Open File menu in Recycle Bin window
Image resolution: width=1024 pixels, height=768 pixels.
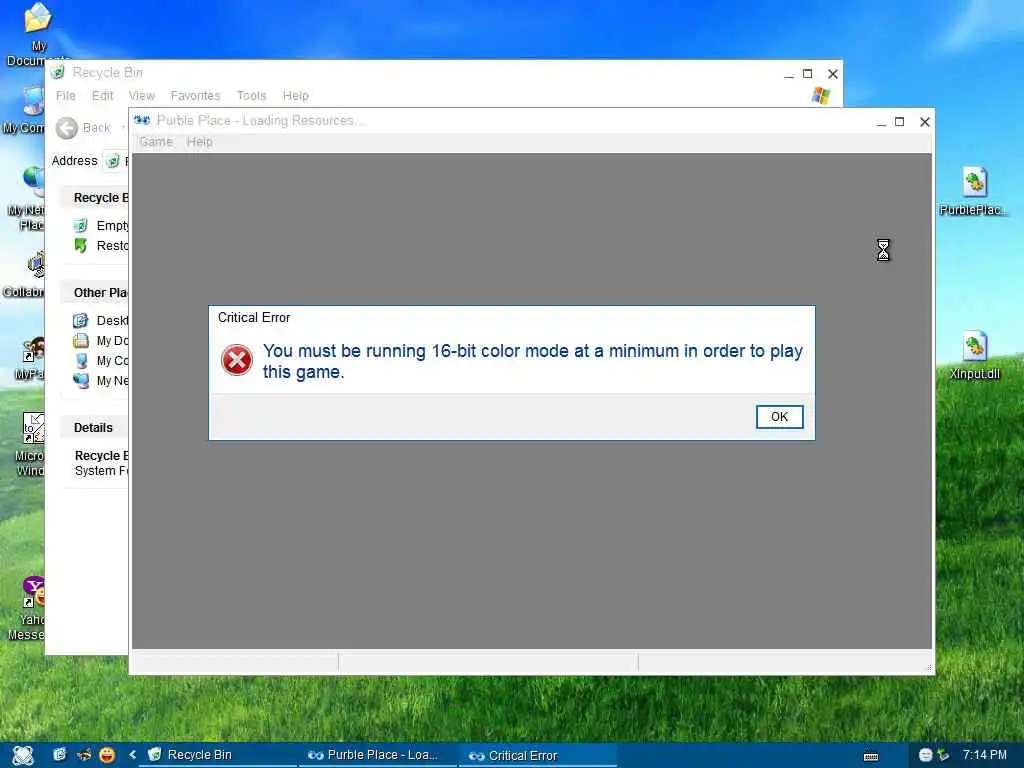point(65,95)
